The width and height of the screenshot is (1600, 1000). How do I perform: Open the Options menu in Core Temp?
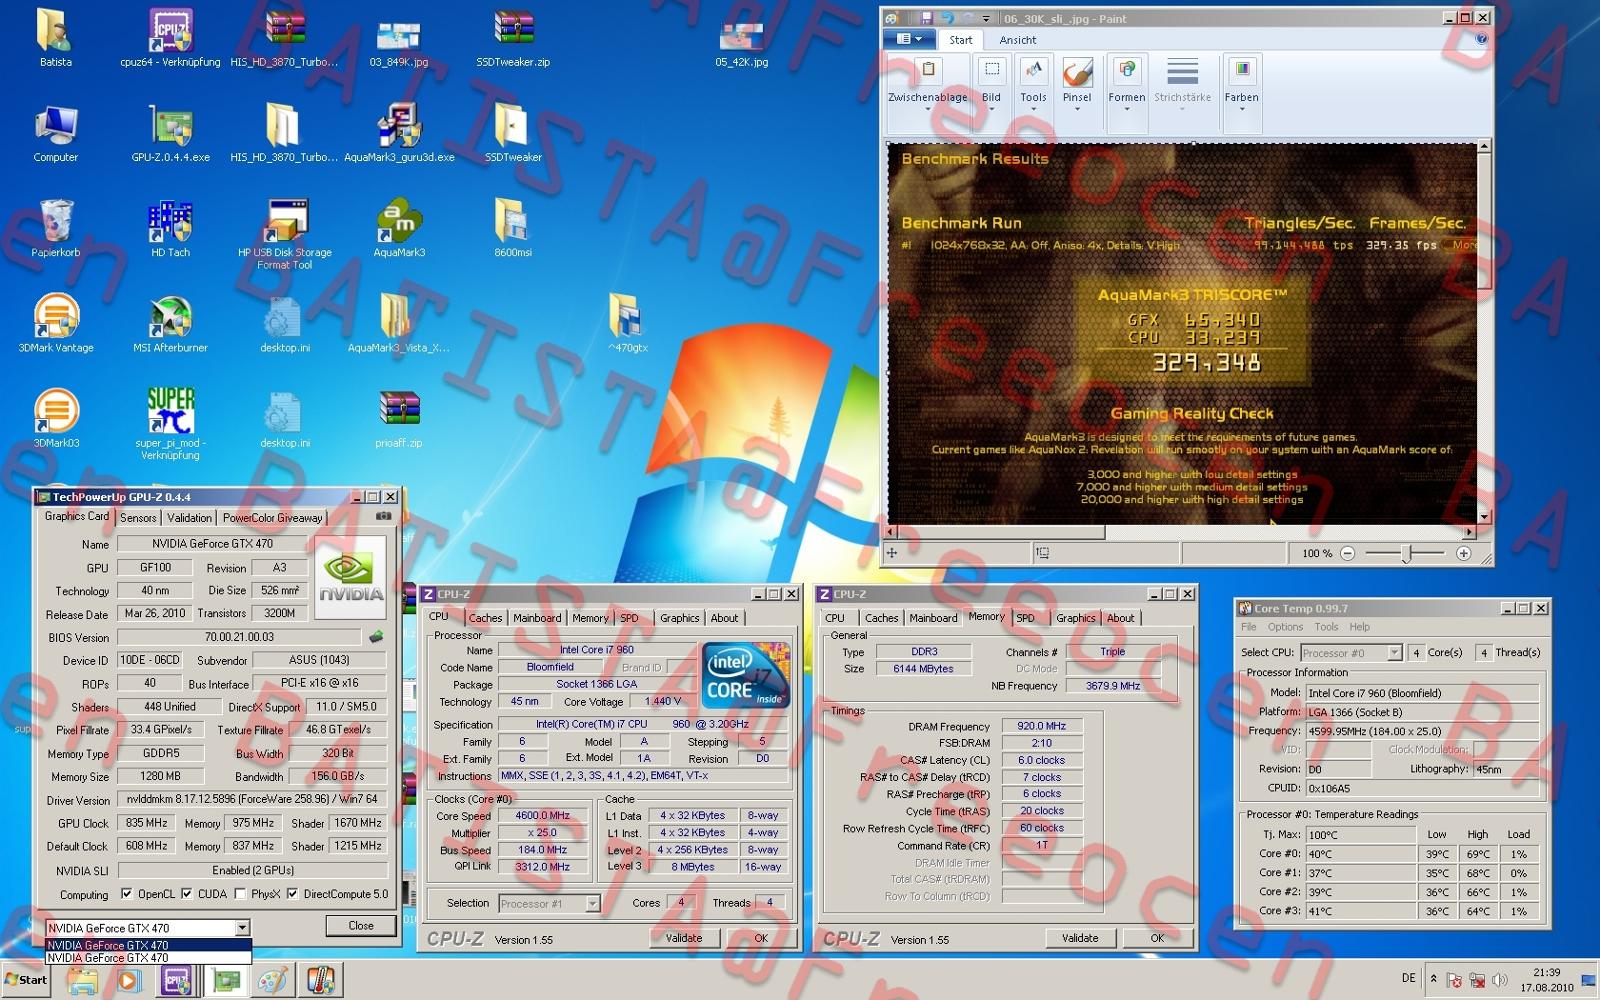1285,627
